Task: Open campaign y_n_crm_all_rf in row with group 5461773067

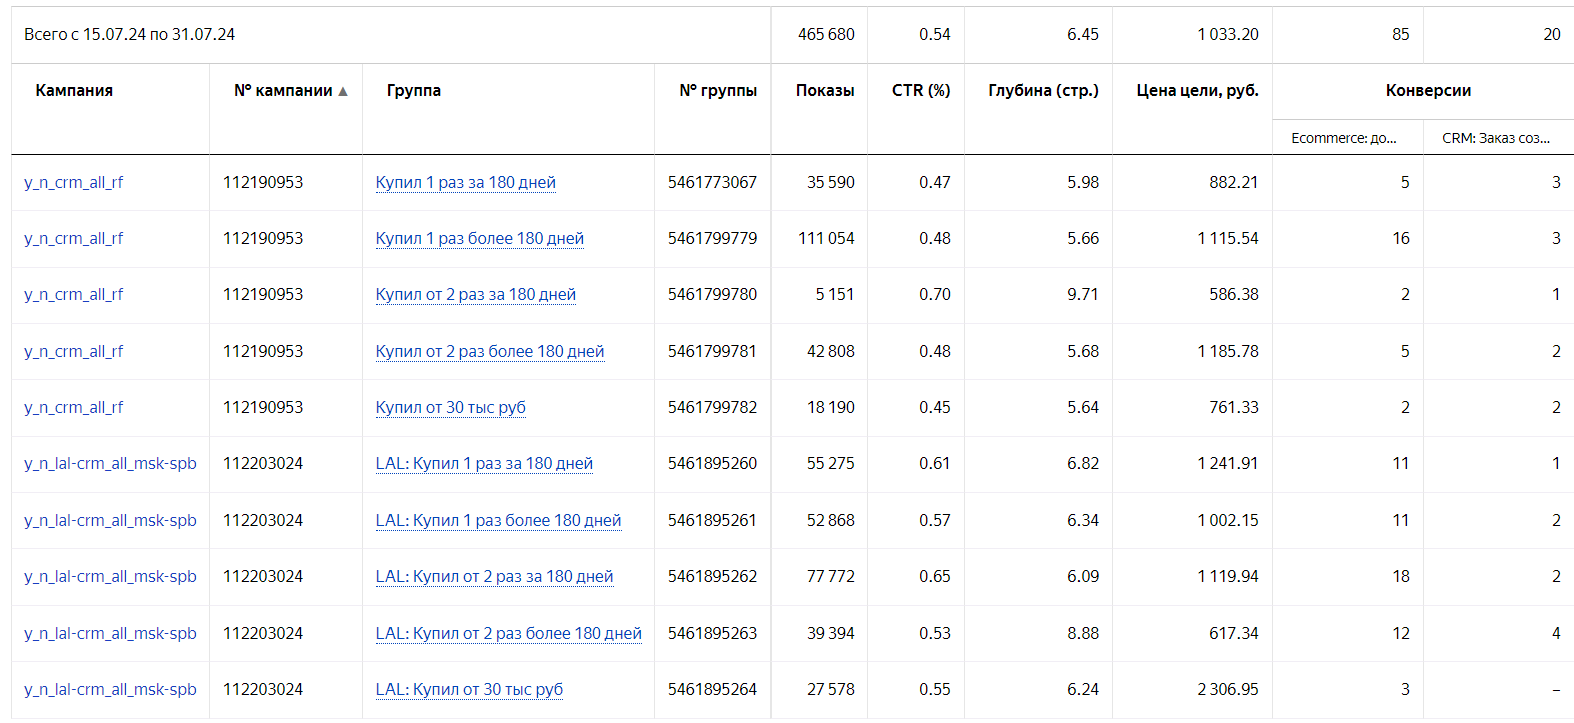Action: click(74, 182)
